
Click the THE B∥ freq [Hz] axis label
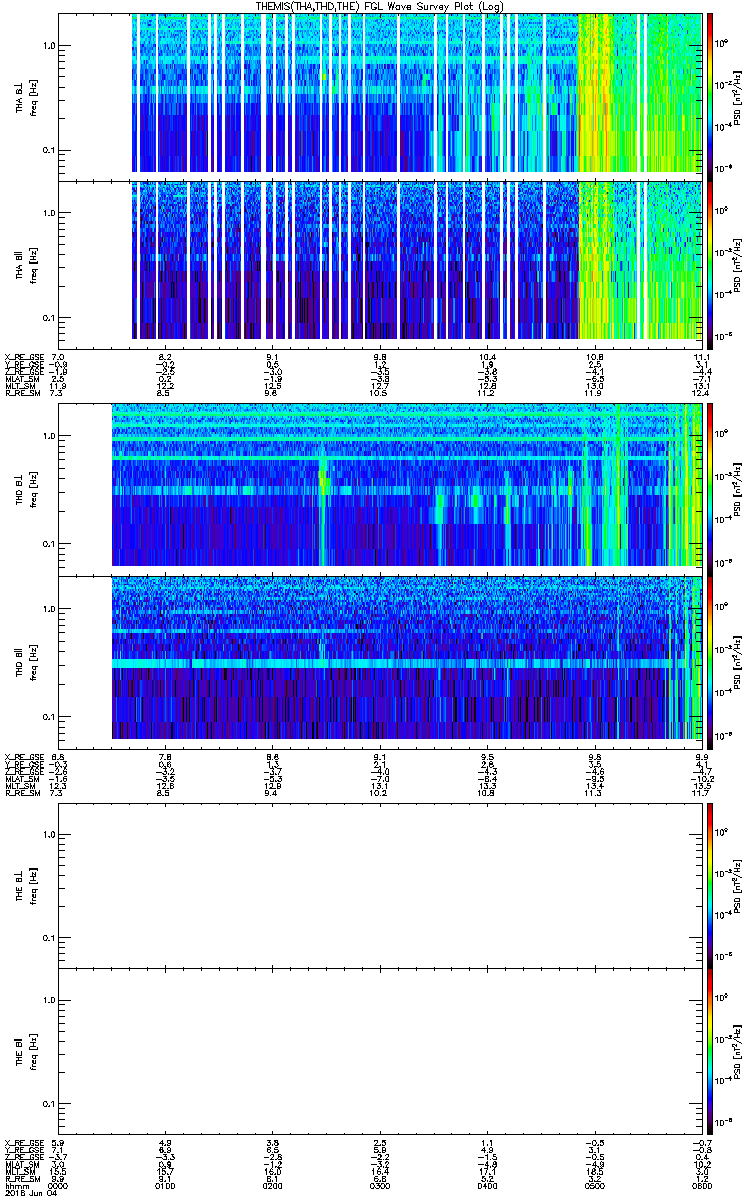click(25, 1049)
